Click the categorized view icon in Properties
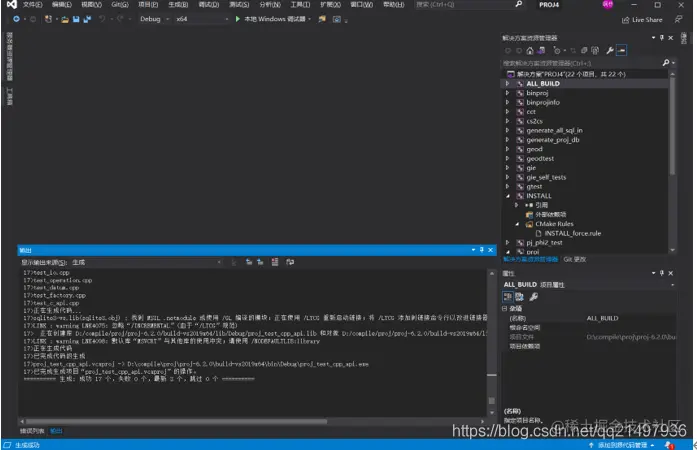Screen dimensions: 697x450 (x=508, y=297)
